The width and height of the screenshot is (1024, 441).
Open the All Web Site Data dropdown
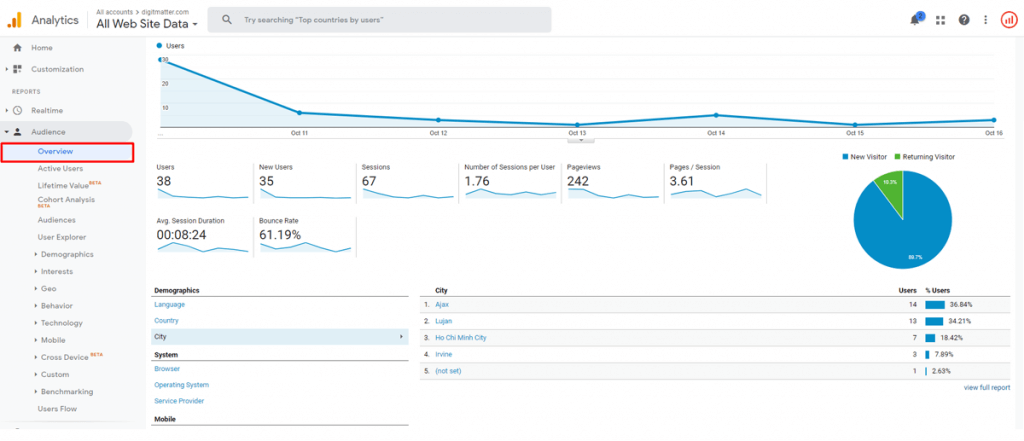coord(147,23)
